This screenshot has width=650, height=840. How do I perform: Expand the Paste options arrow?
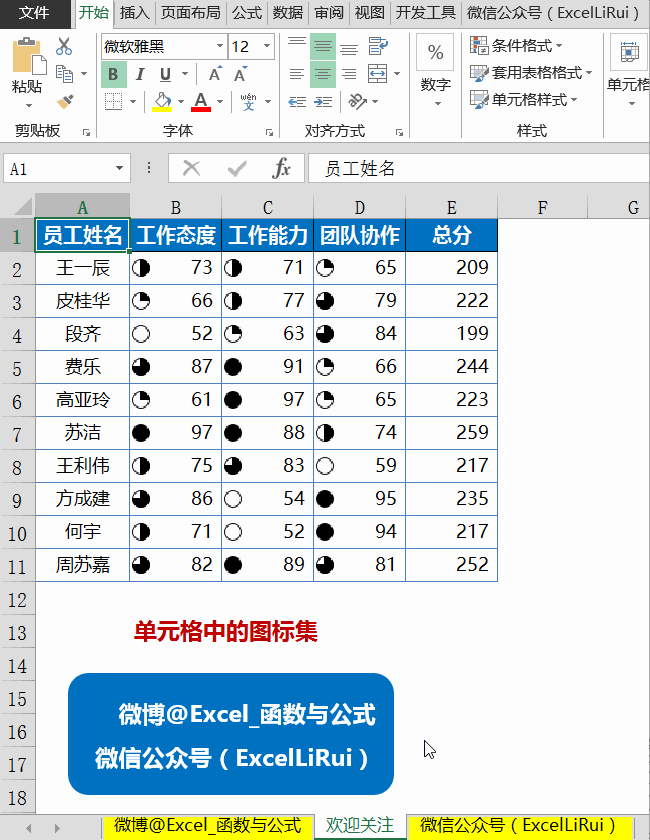29,105
